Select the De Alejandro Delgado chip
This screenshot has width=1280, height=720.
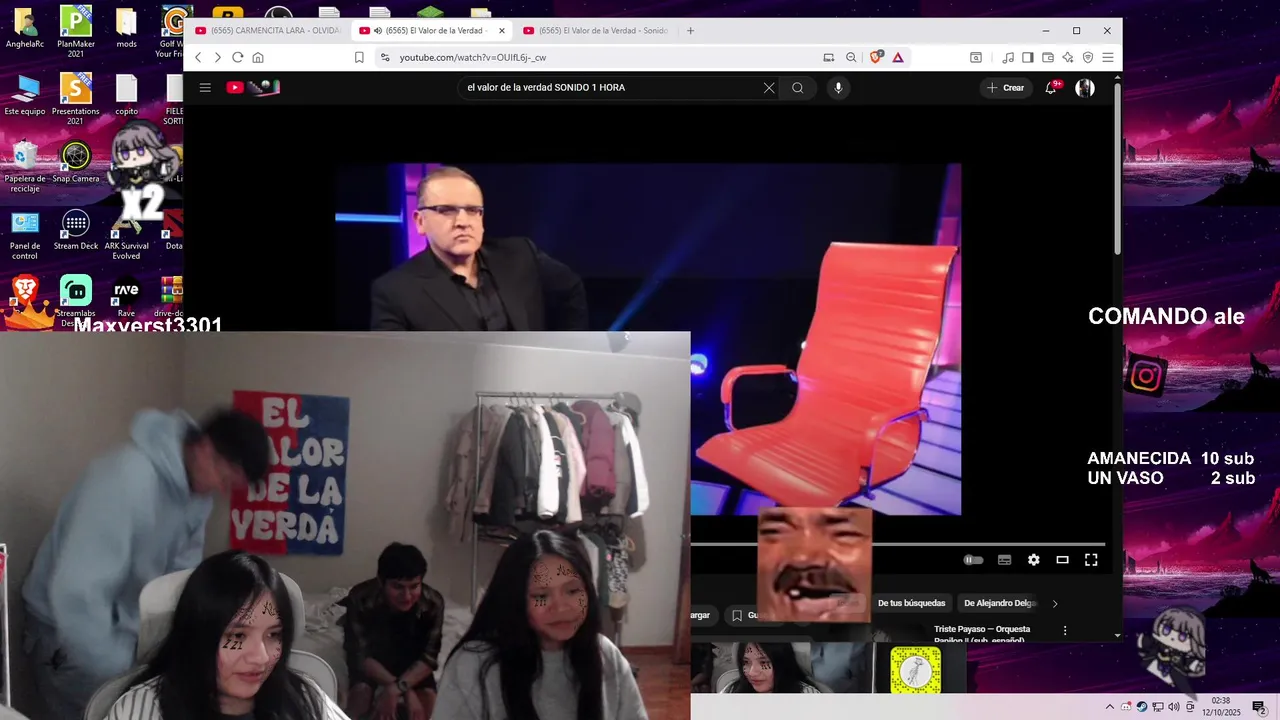click(999, 603)
